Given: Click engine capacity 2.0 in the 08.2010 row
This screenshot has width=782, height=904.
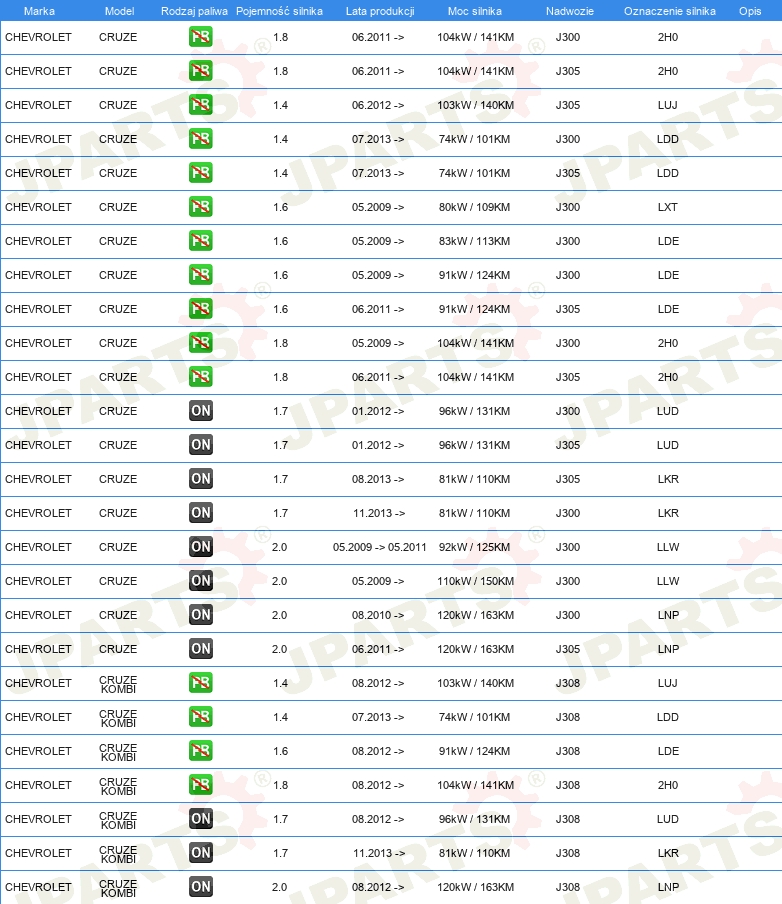Looking at the screenshot, I should pyautogui.click(x=280, y=615).
